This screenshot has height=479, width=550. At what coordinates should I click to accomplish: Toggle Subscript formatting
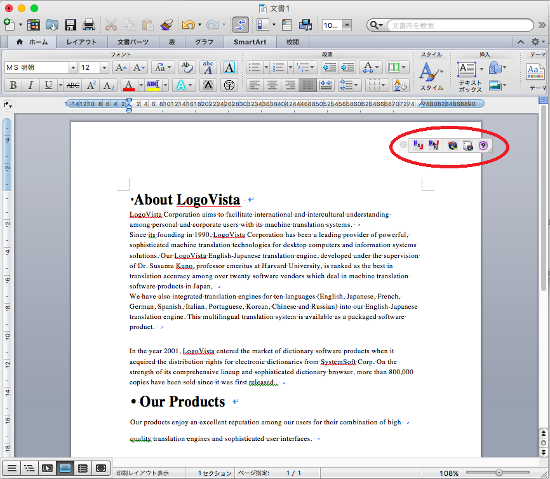[x=108, y=85]
